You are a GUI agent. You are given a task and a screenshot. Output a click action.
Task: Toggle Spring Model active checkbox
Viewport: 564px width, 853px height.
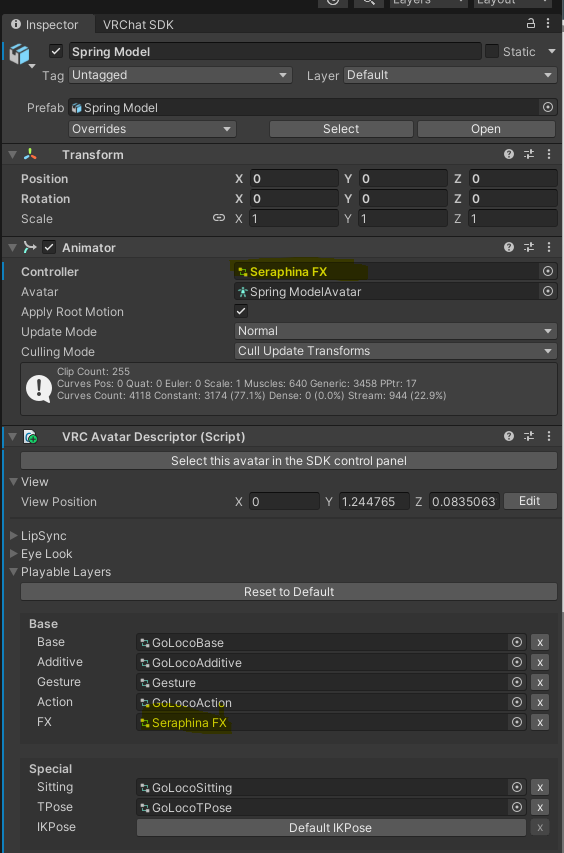[x=56, y=51]
